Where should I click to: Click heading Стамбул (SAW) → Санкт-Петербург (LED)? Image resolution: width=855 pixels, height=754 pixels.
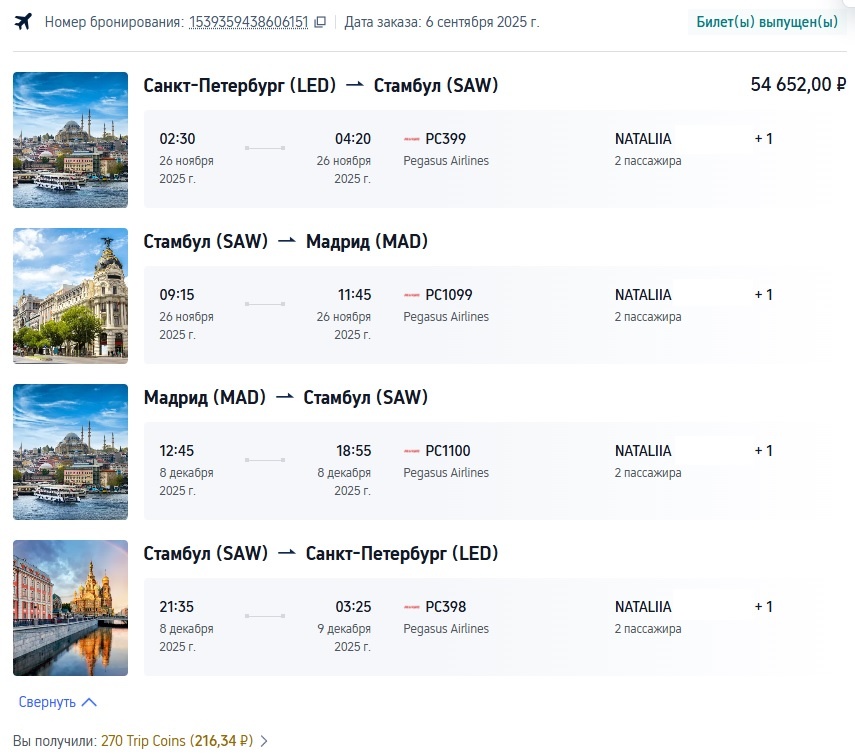pyautogui.click(x=321, y=553)
